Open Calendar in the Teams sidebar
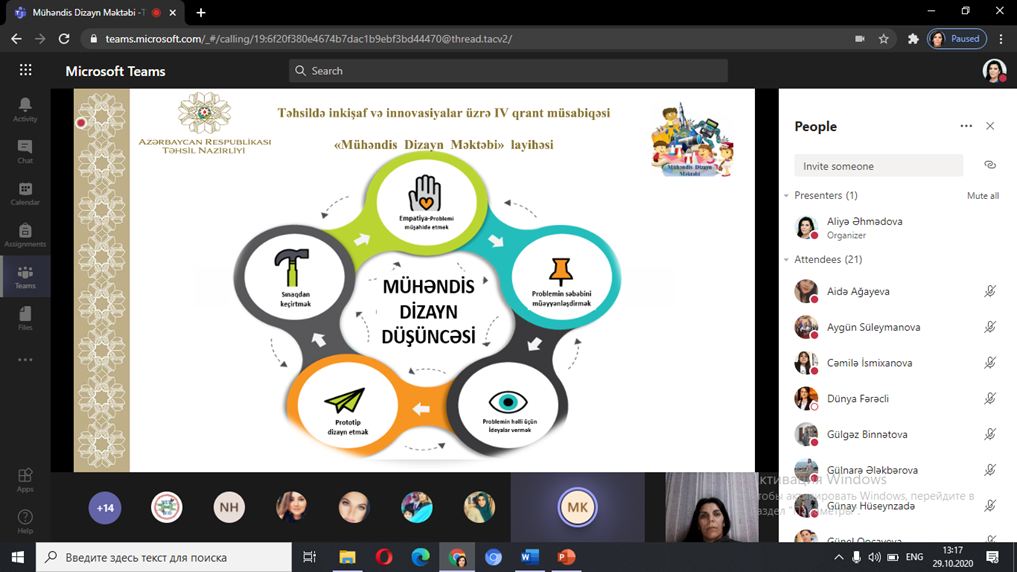 [x=25, y=194]
